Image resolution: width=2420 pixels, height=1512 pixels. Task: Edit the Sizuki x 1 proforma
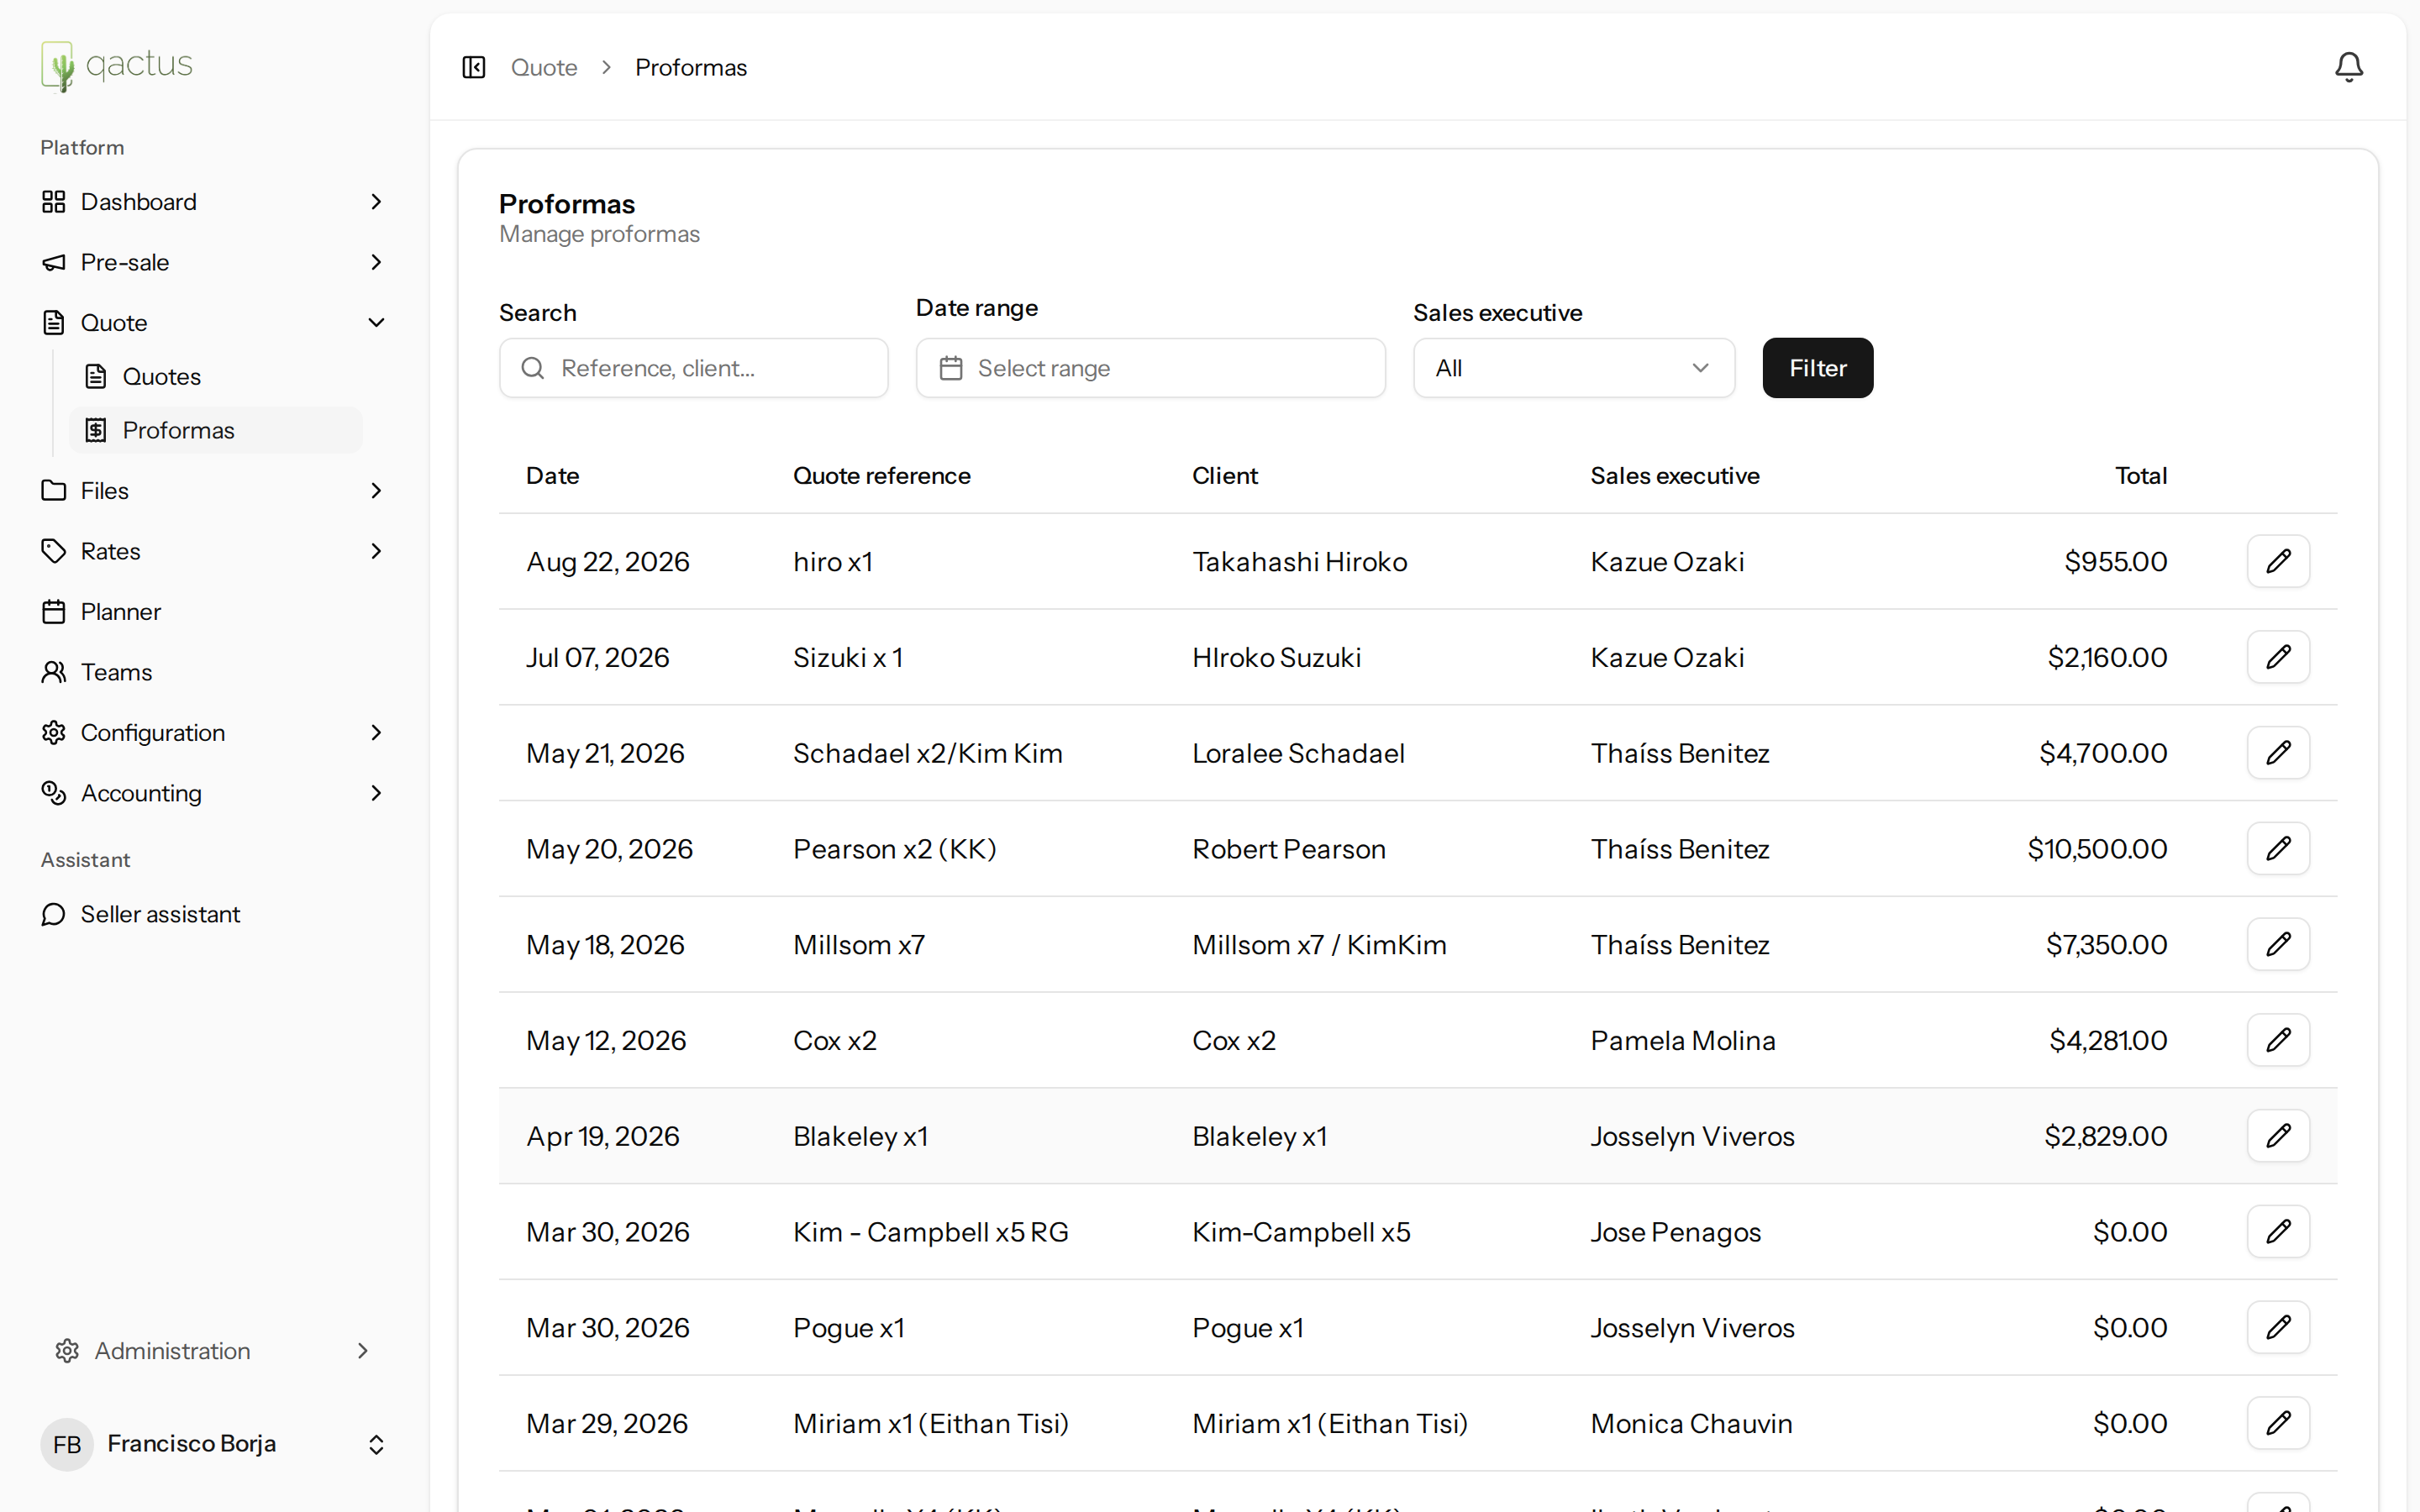pyautogui.click(x=2278, y=657)
